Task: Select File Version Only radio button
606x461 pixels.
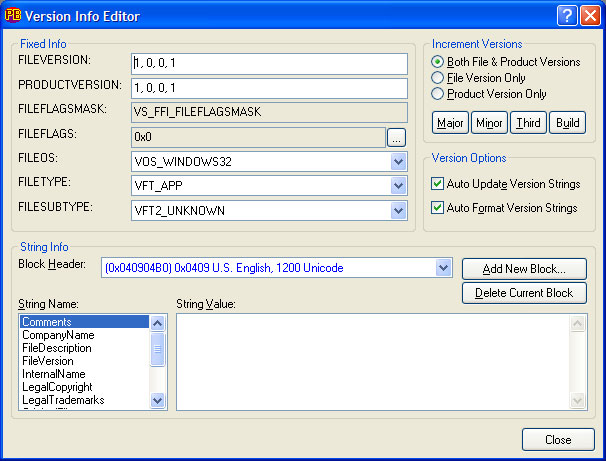Action: 437,78
